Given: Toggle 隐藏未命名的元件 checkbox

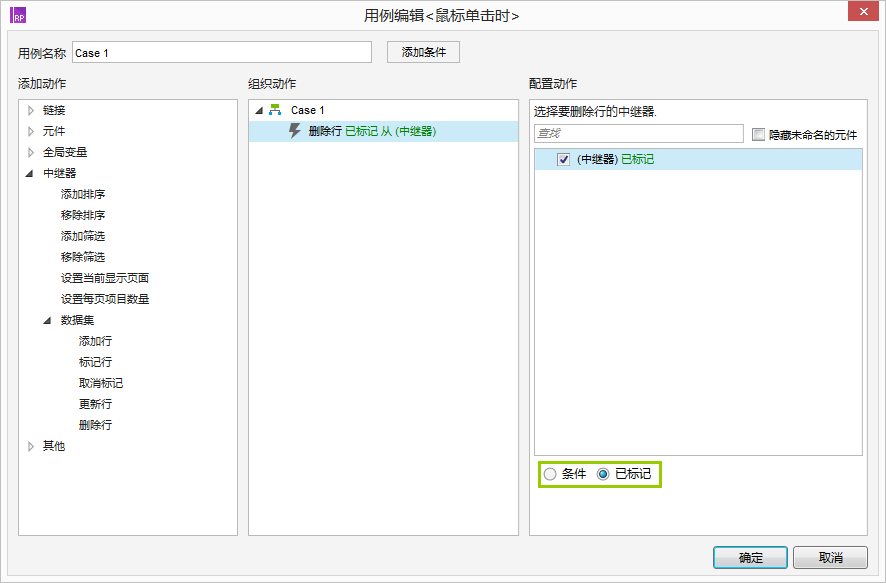Looking at the screenshot, I should [x=758, y=134].
